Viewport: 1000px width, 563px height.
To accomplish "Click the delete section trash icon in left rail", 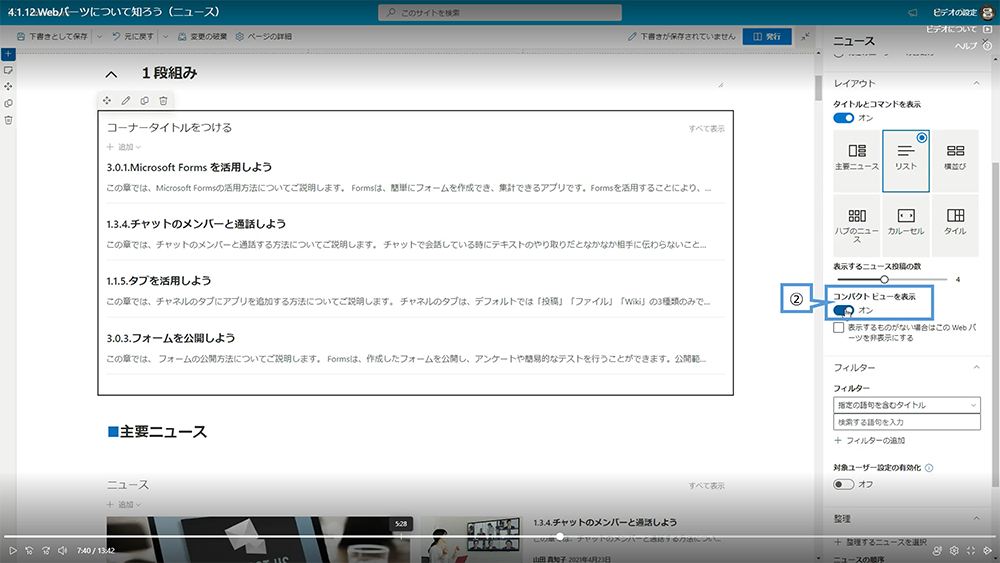I will tap(8, 120).
